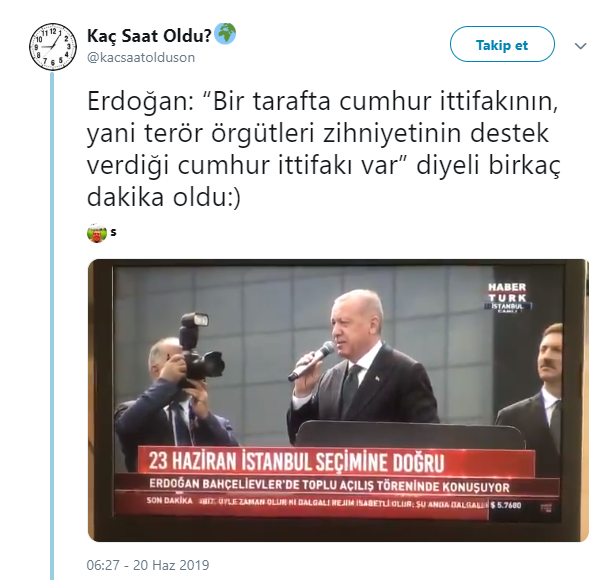Open the clock profile avatar
Image resolution: width=614 pixels, height=580 pixels.
(53, 47)
